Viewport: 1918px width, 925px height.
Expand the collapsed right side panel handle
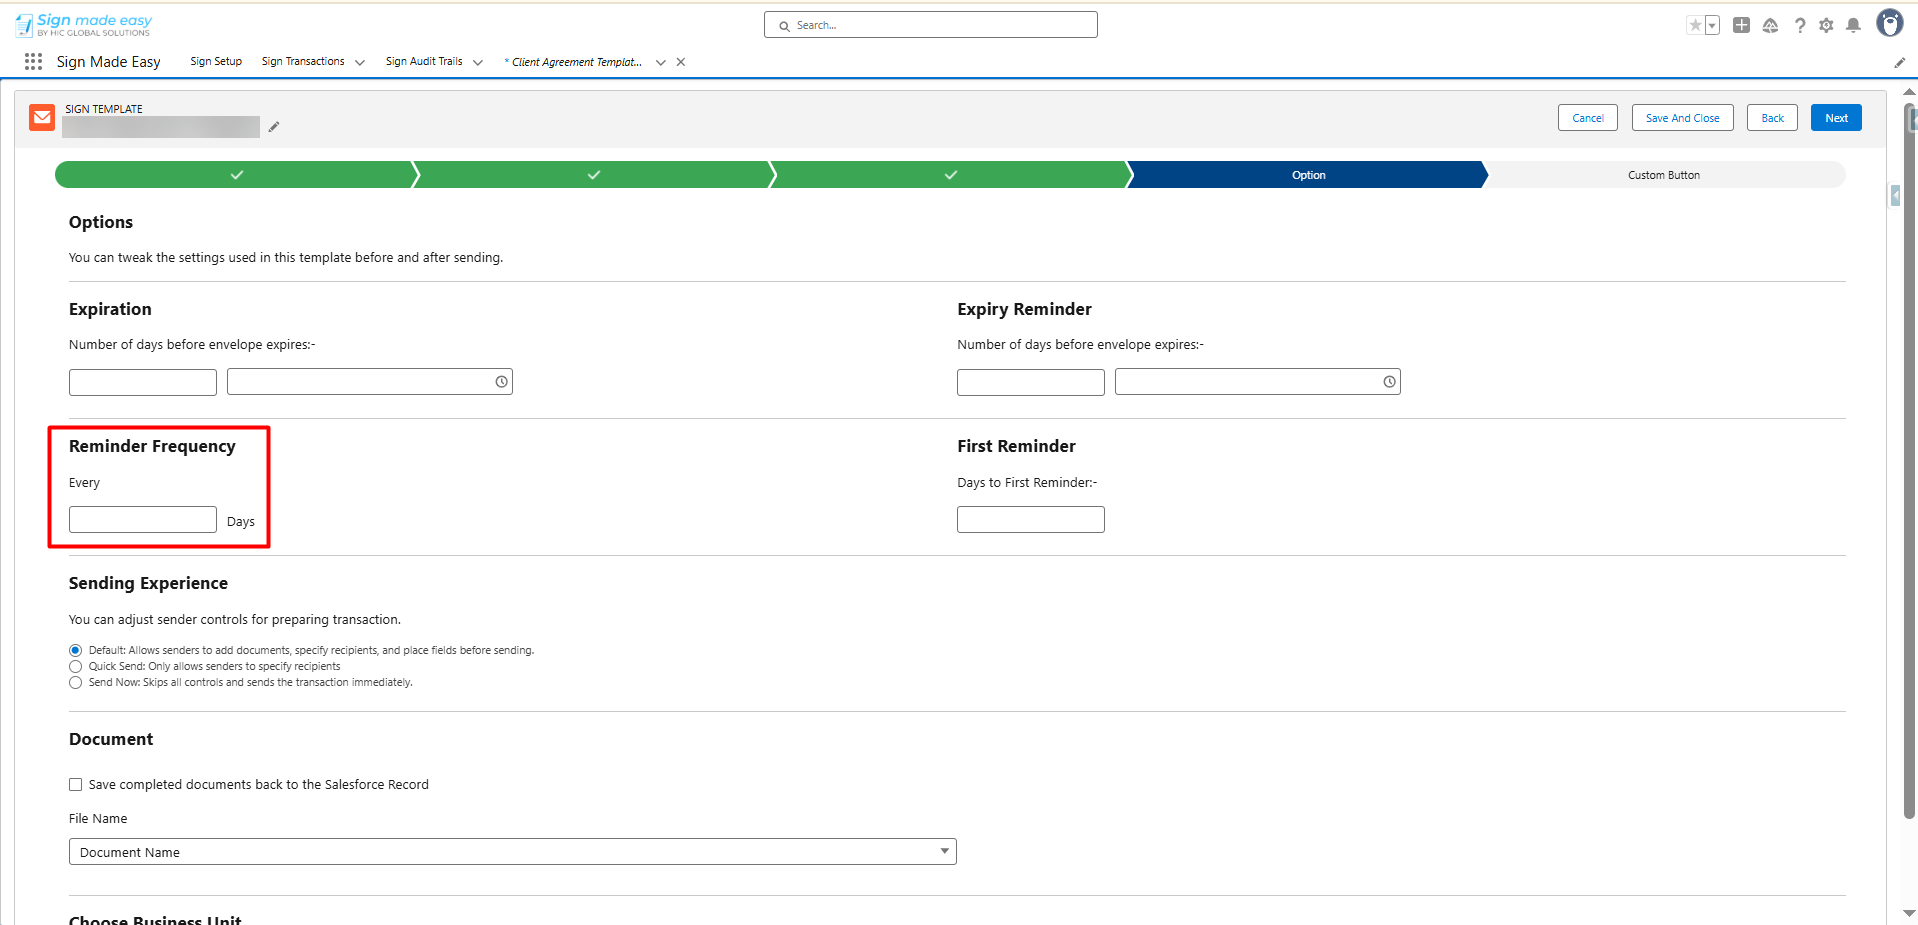pos(1895,195)
